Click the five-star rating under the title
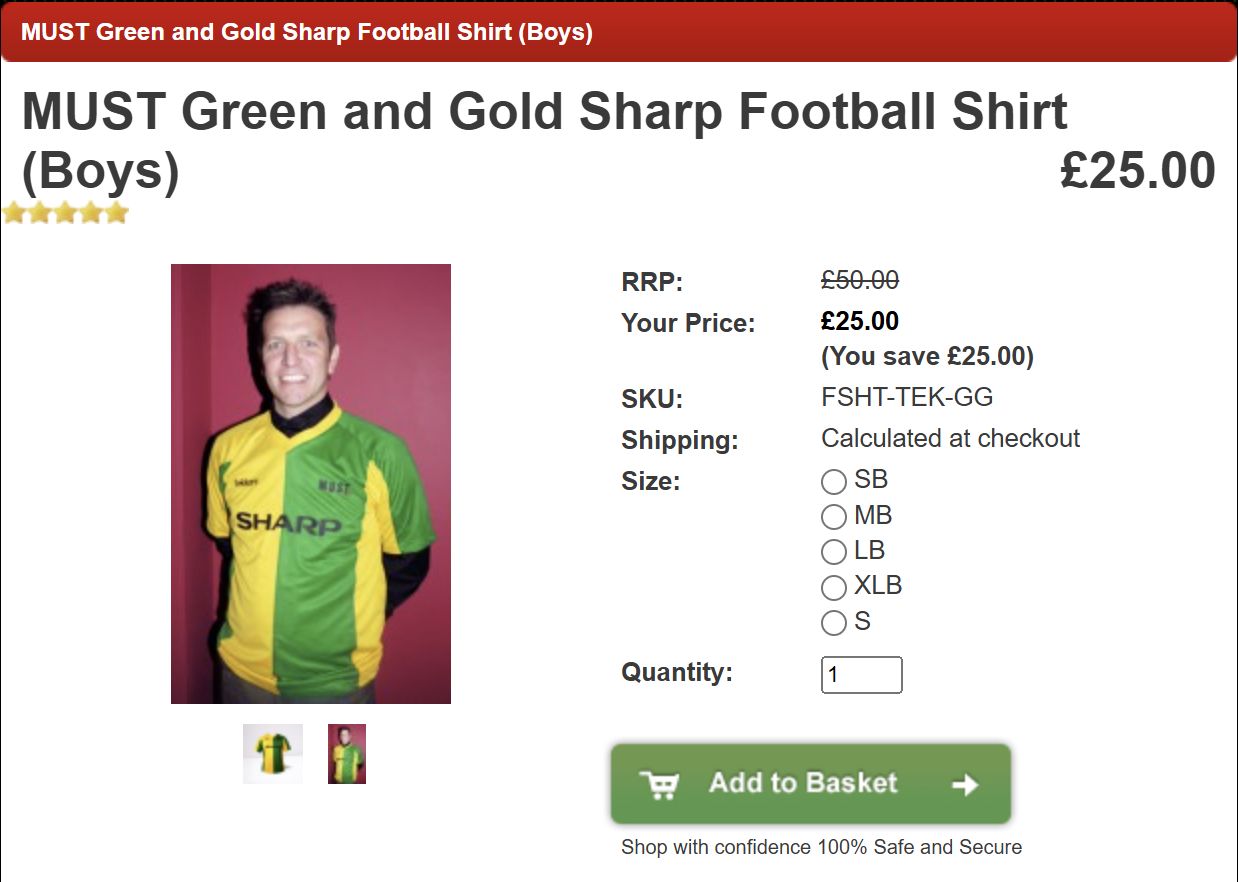Image resolution: width=1238 pixels, height=882 pixels. tap(66, 213)
